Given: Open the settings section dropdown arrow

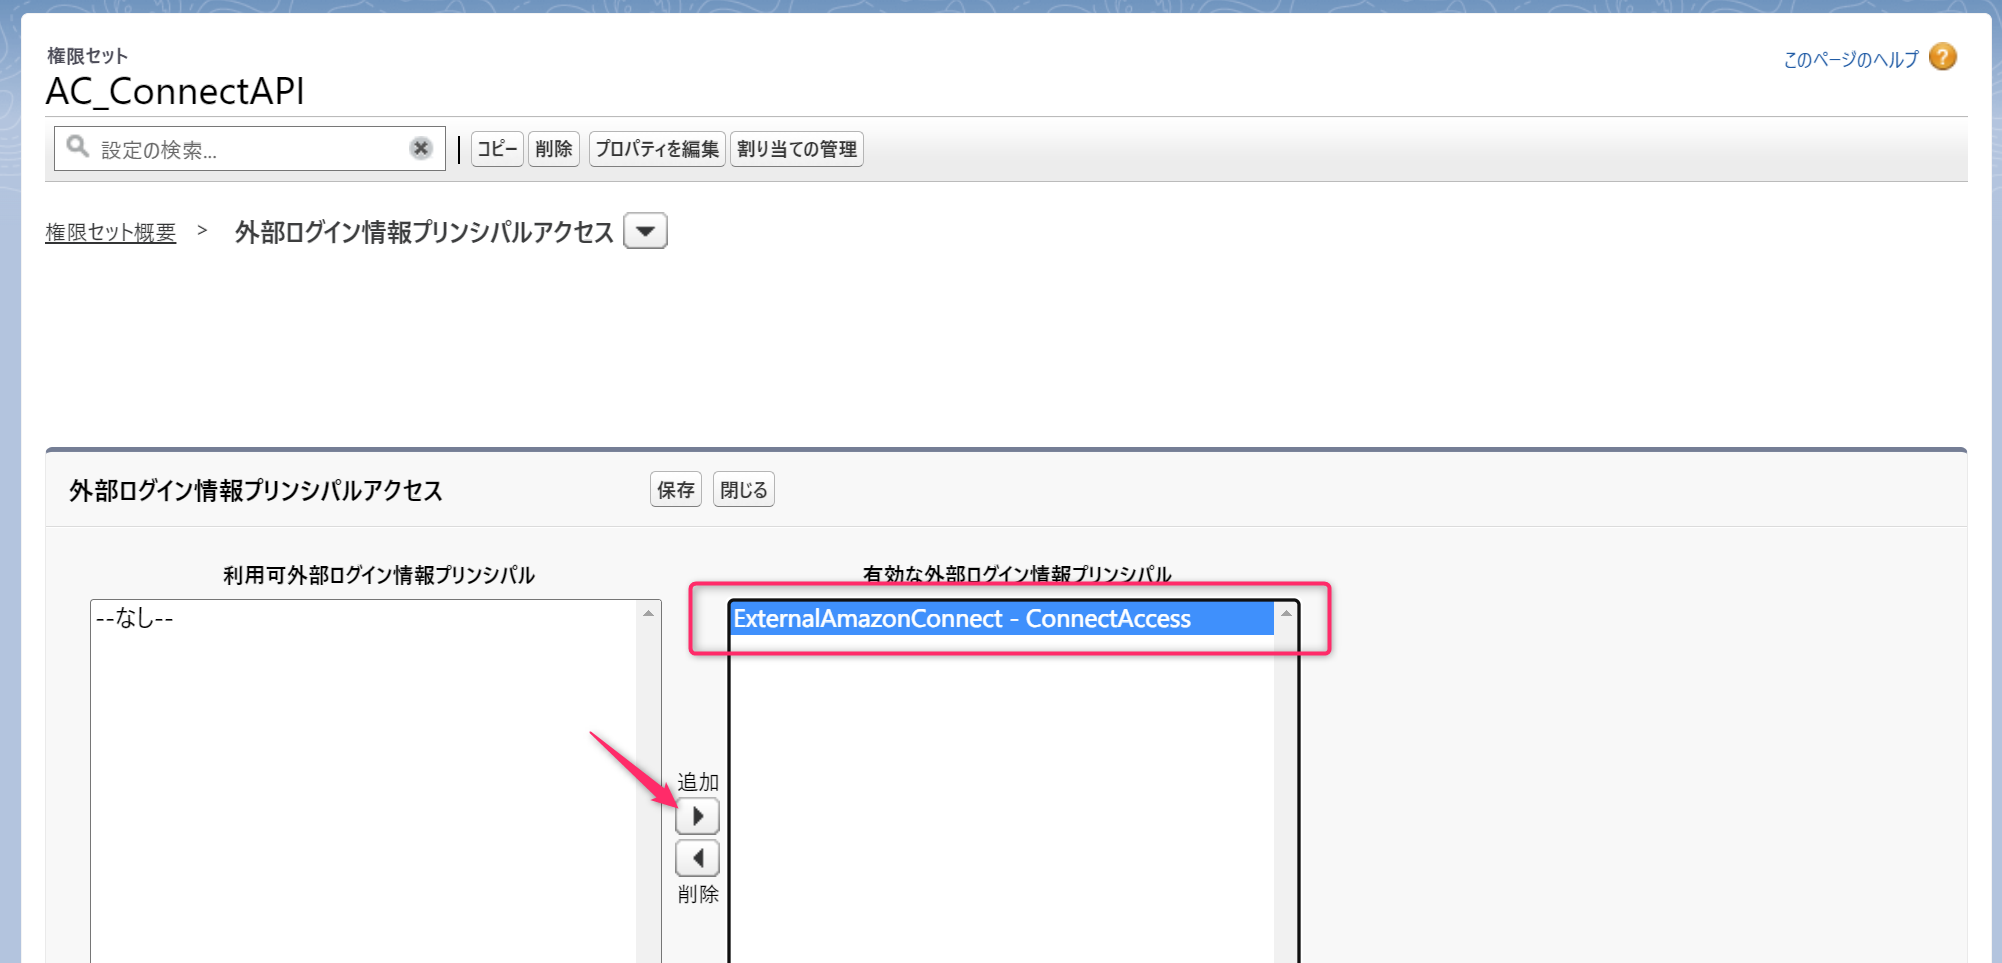Looking at the screenshot, I should tap(645, 231).
